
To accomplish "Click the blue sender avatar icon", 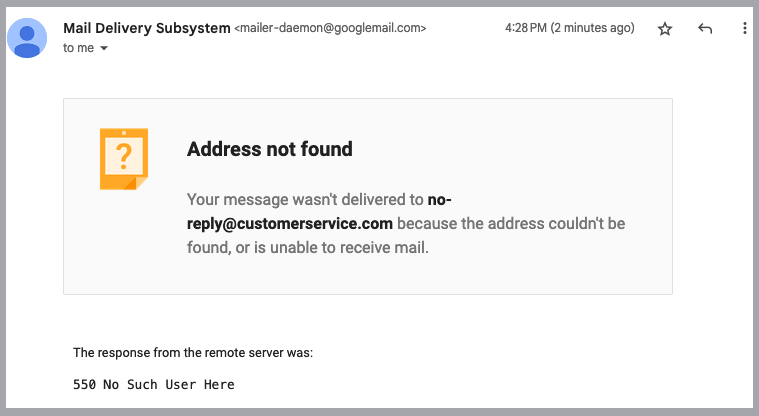I will point(27,38).
